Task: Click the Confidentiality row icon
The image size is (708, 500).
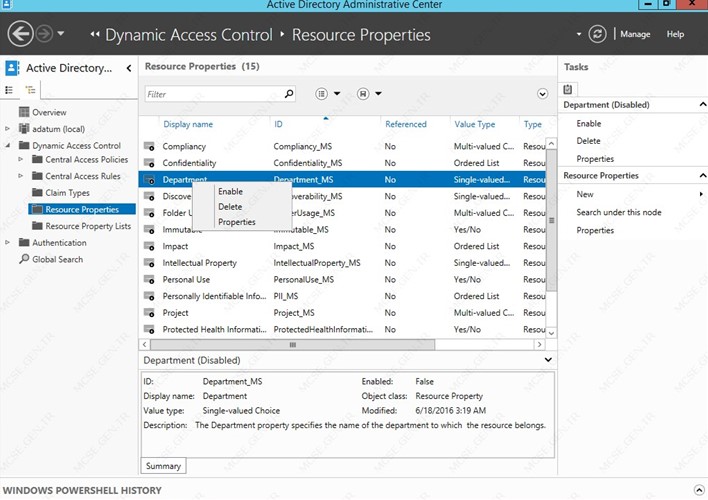Action: pos(149,163)
